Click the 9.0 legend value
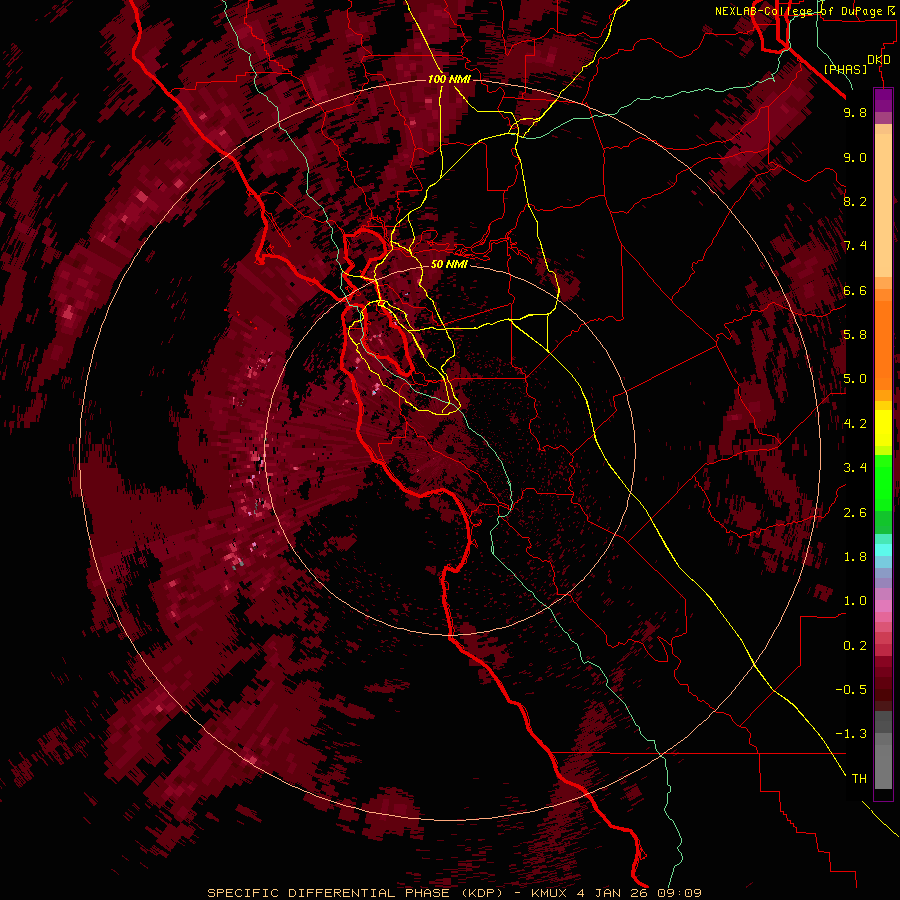Viewport: 900px width, 900px height. (855, 157)
